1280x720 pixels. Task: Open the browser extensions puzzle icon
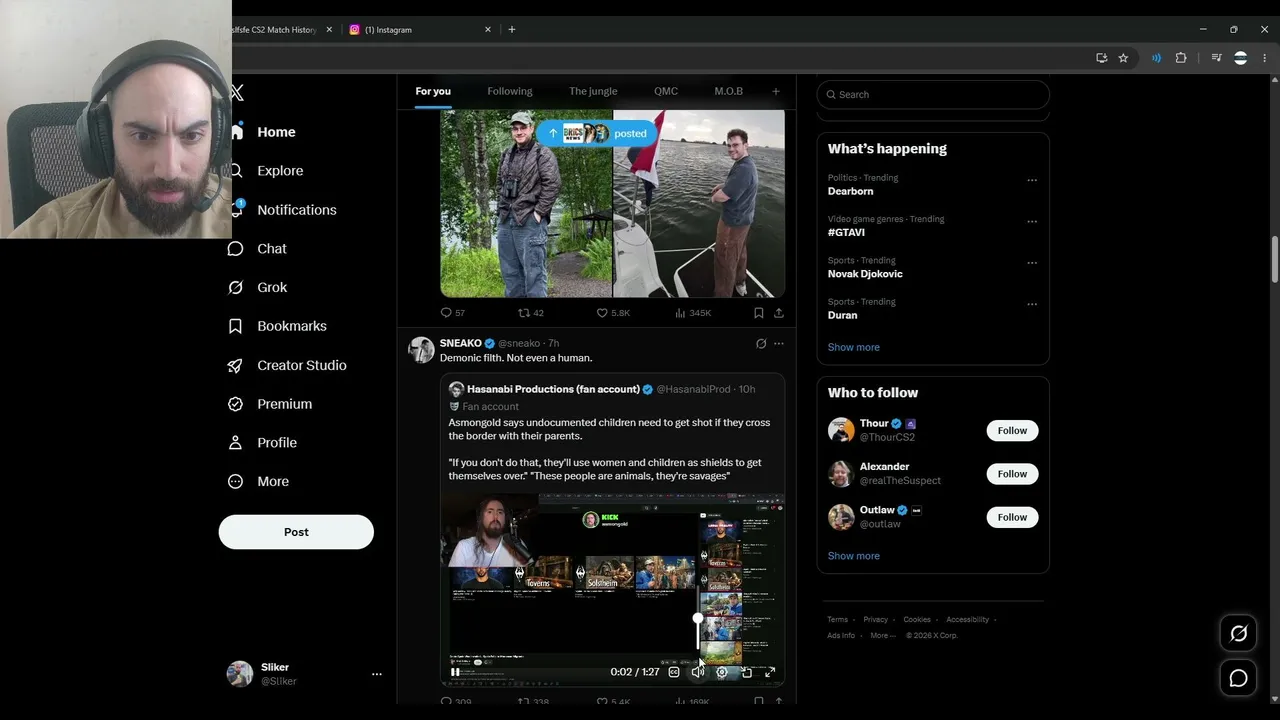pyautogui.click(x=1181, y=58)
